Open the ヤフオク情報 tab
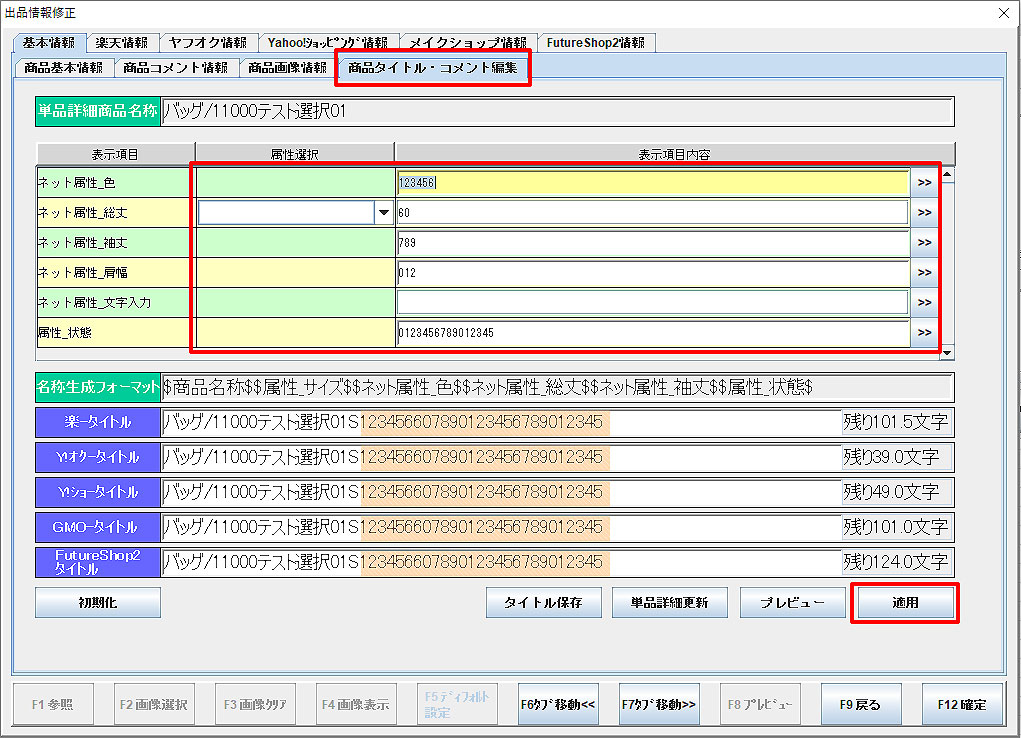This screenshot has width=1021, height=738. pyautogui.click(x=207, y=43)
